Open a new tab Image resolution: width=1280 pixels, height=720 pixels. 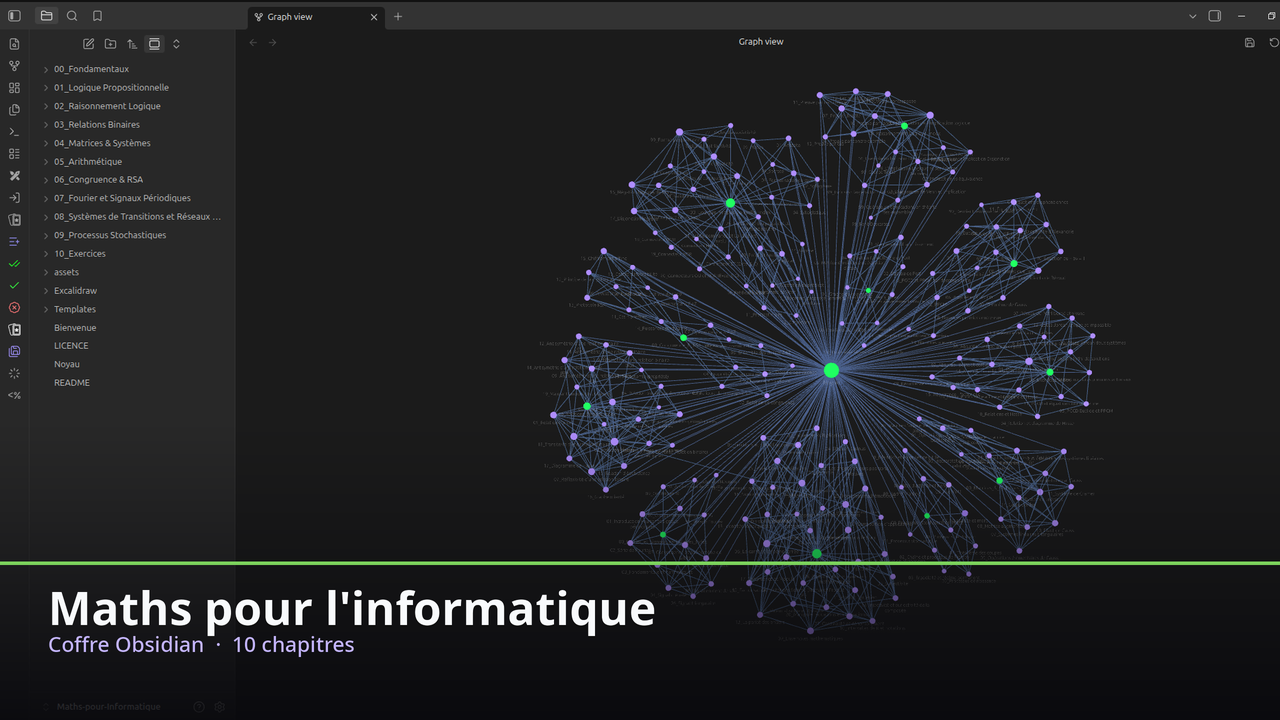(398, 17)
